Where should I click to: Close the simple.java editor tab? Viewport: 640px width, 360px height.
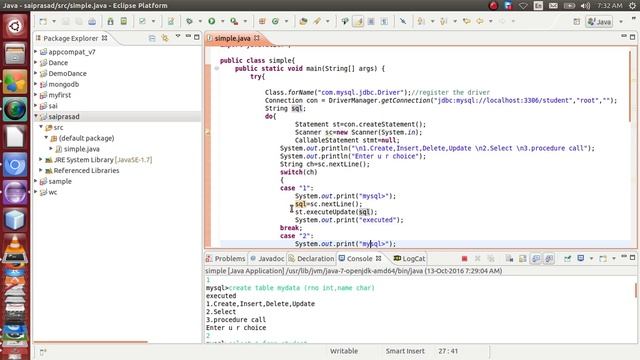(x=257, y=38)
